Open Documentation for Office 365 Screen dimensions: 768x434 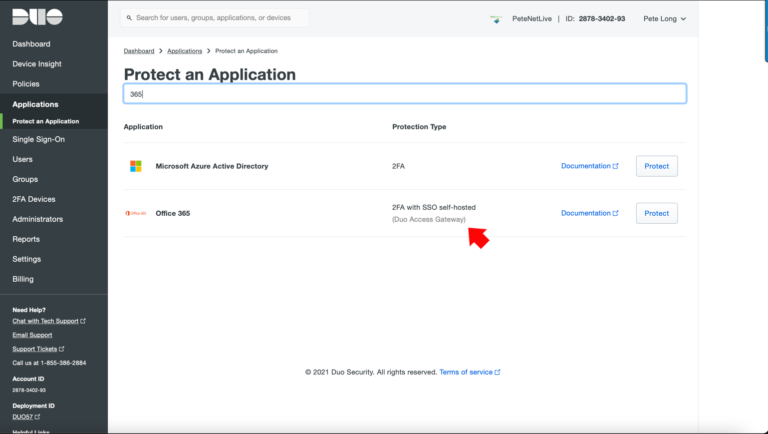point(590,213)
